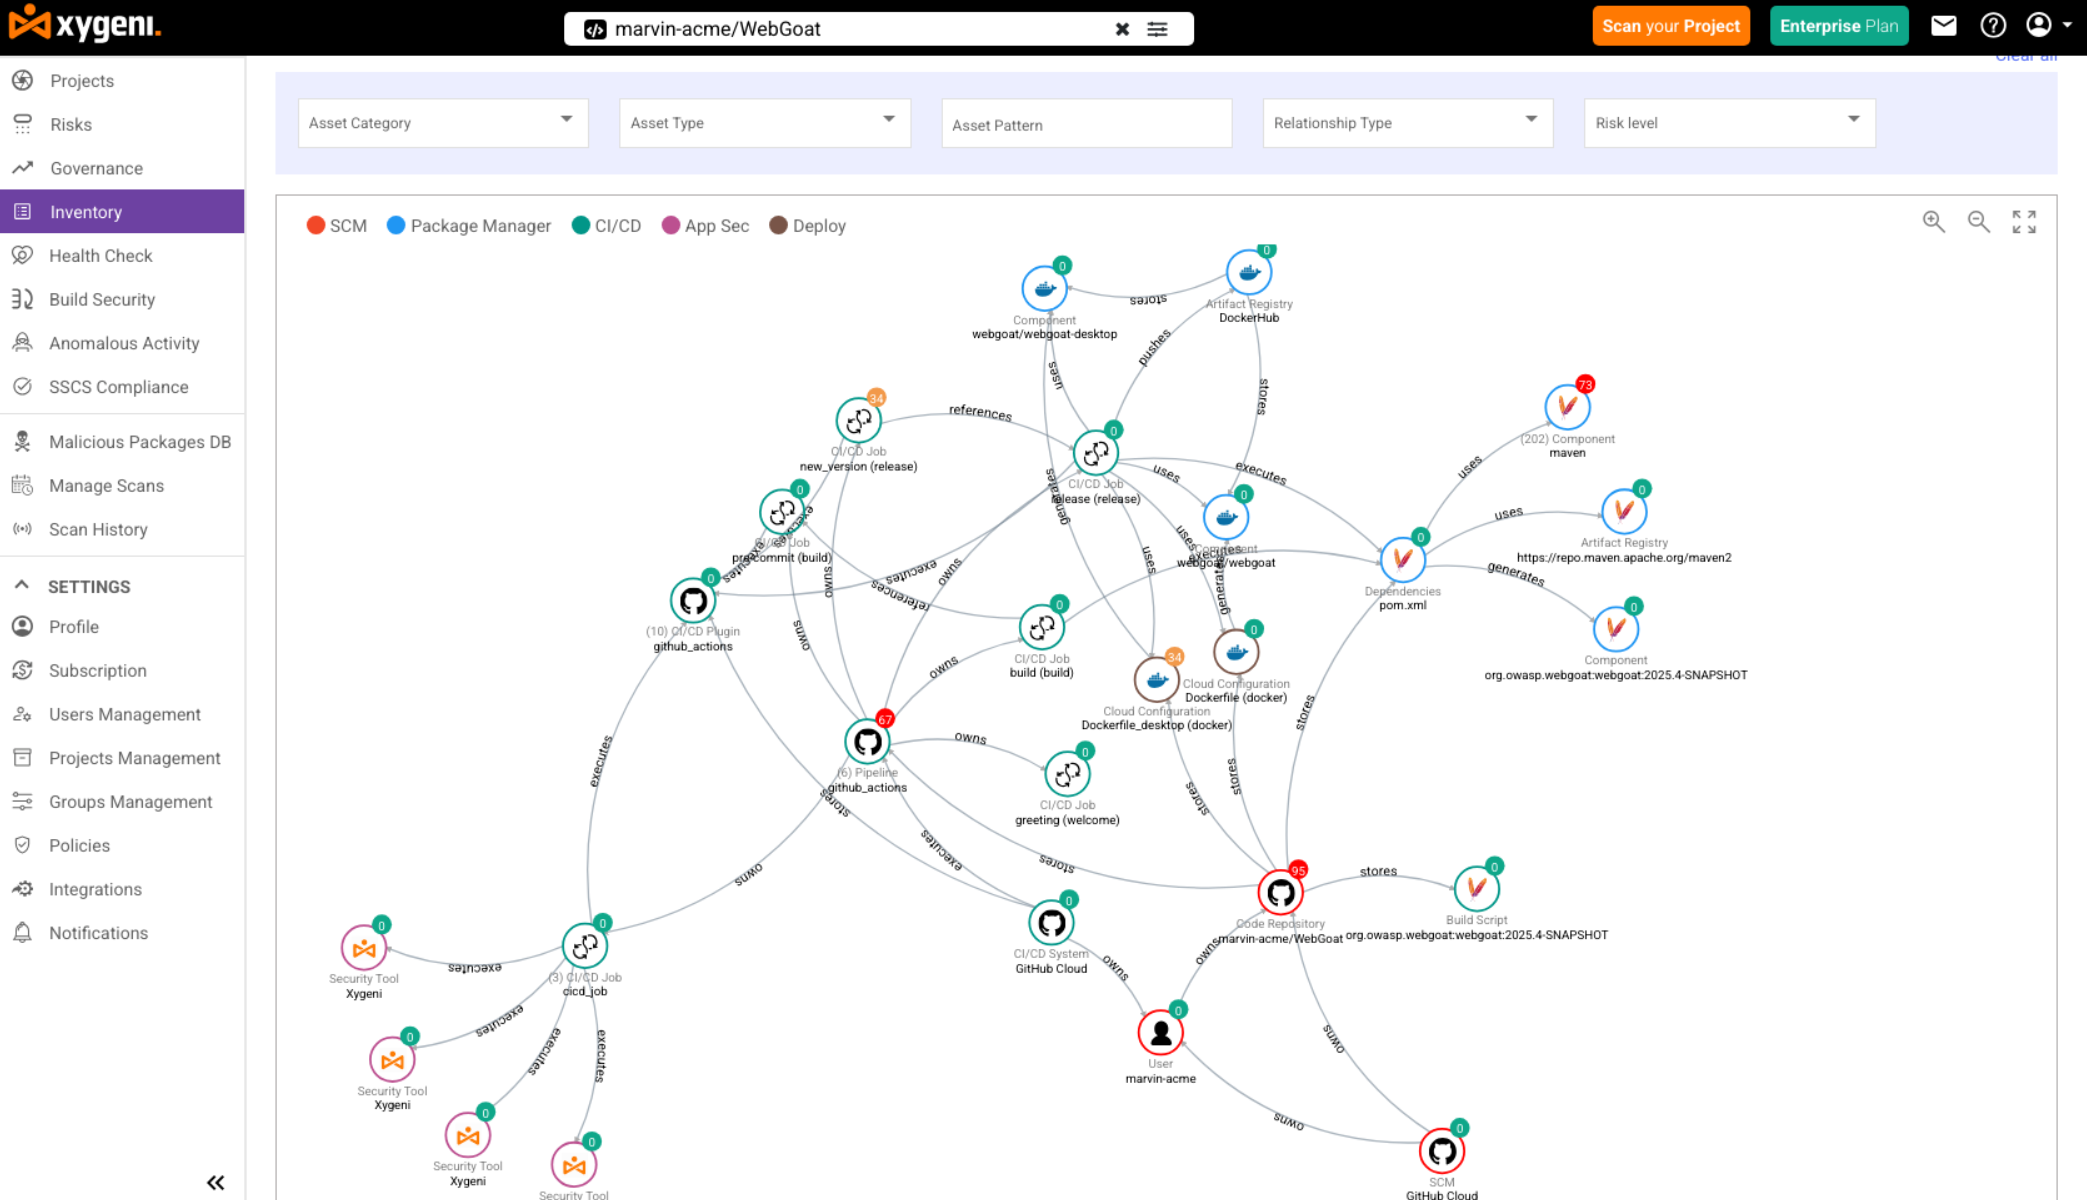The height and width of the screenshot is (1200, 2087).
Task: Expand the Risk level dropdown
Action: tap(1728, 123)
